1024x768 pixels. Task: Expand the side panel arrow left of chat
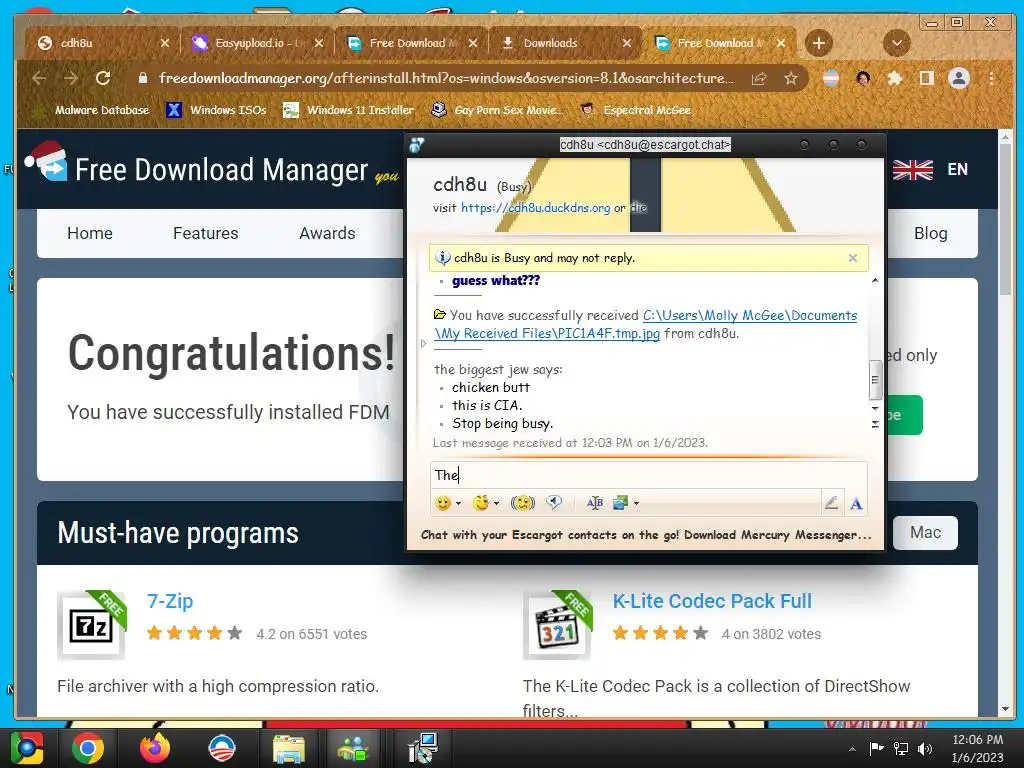point(423,343)
